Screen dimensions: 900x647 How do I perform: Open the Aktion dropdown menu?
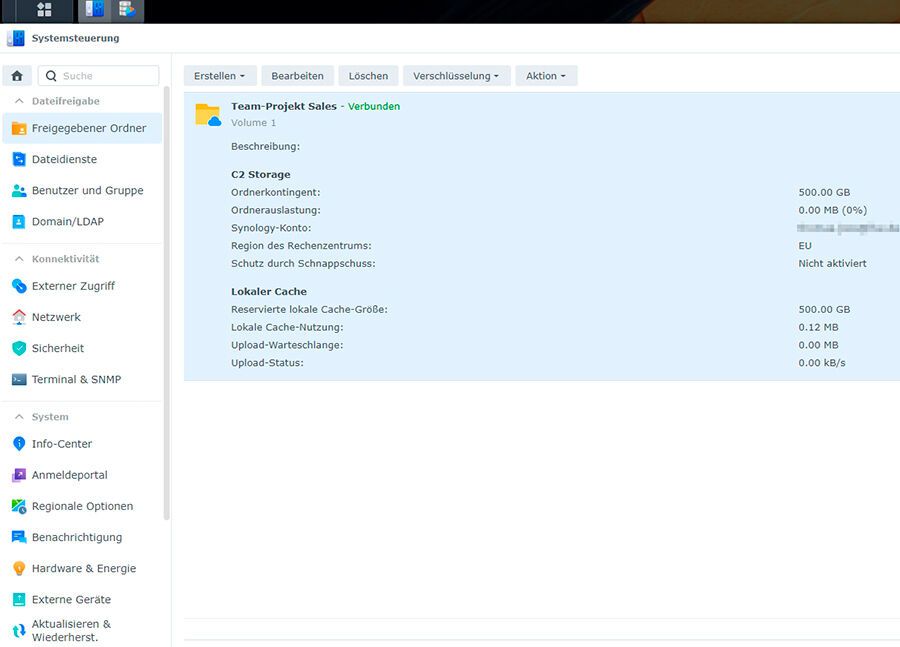(x=546, y=76)
